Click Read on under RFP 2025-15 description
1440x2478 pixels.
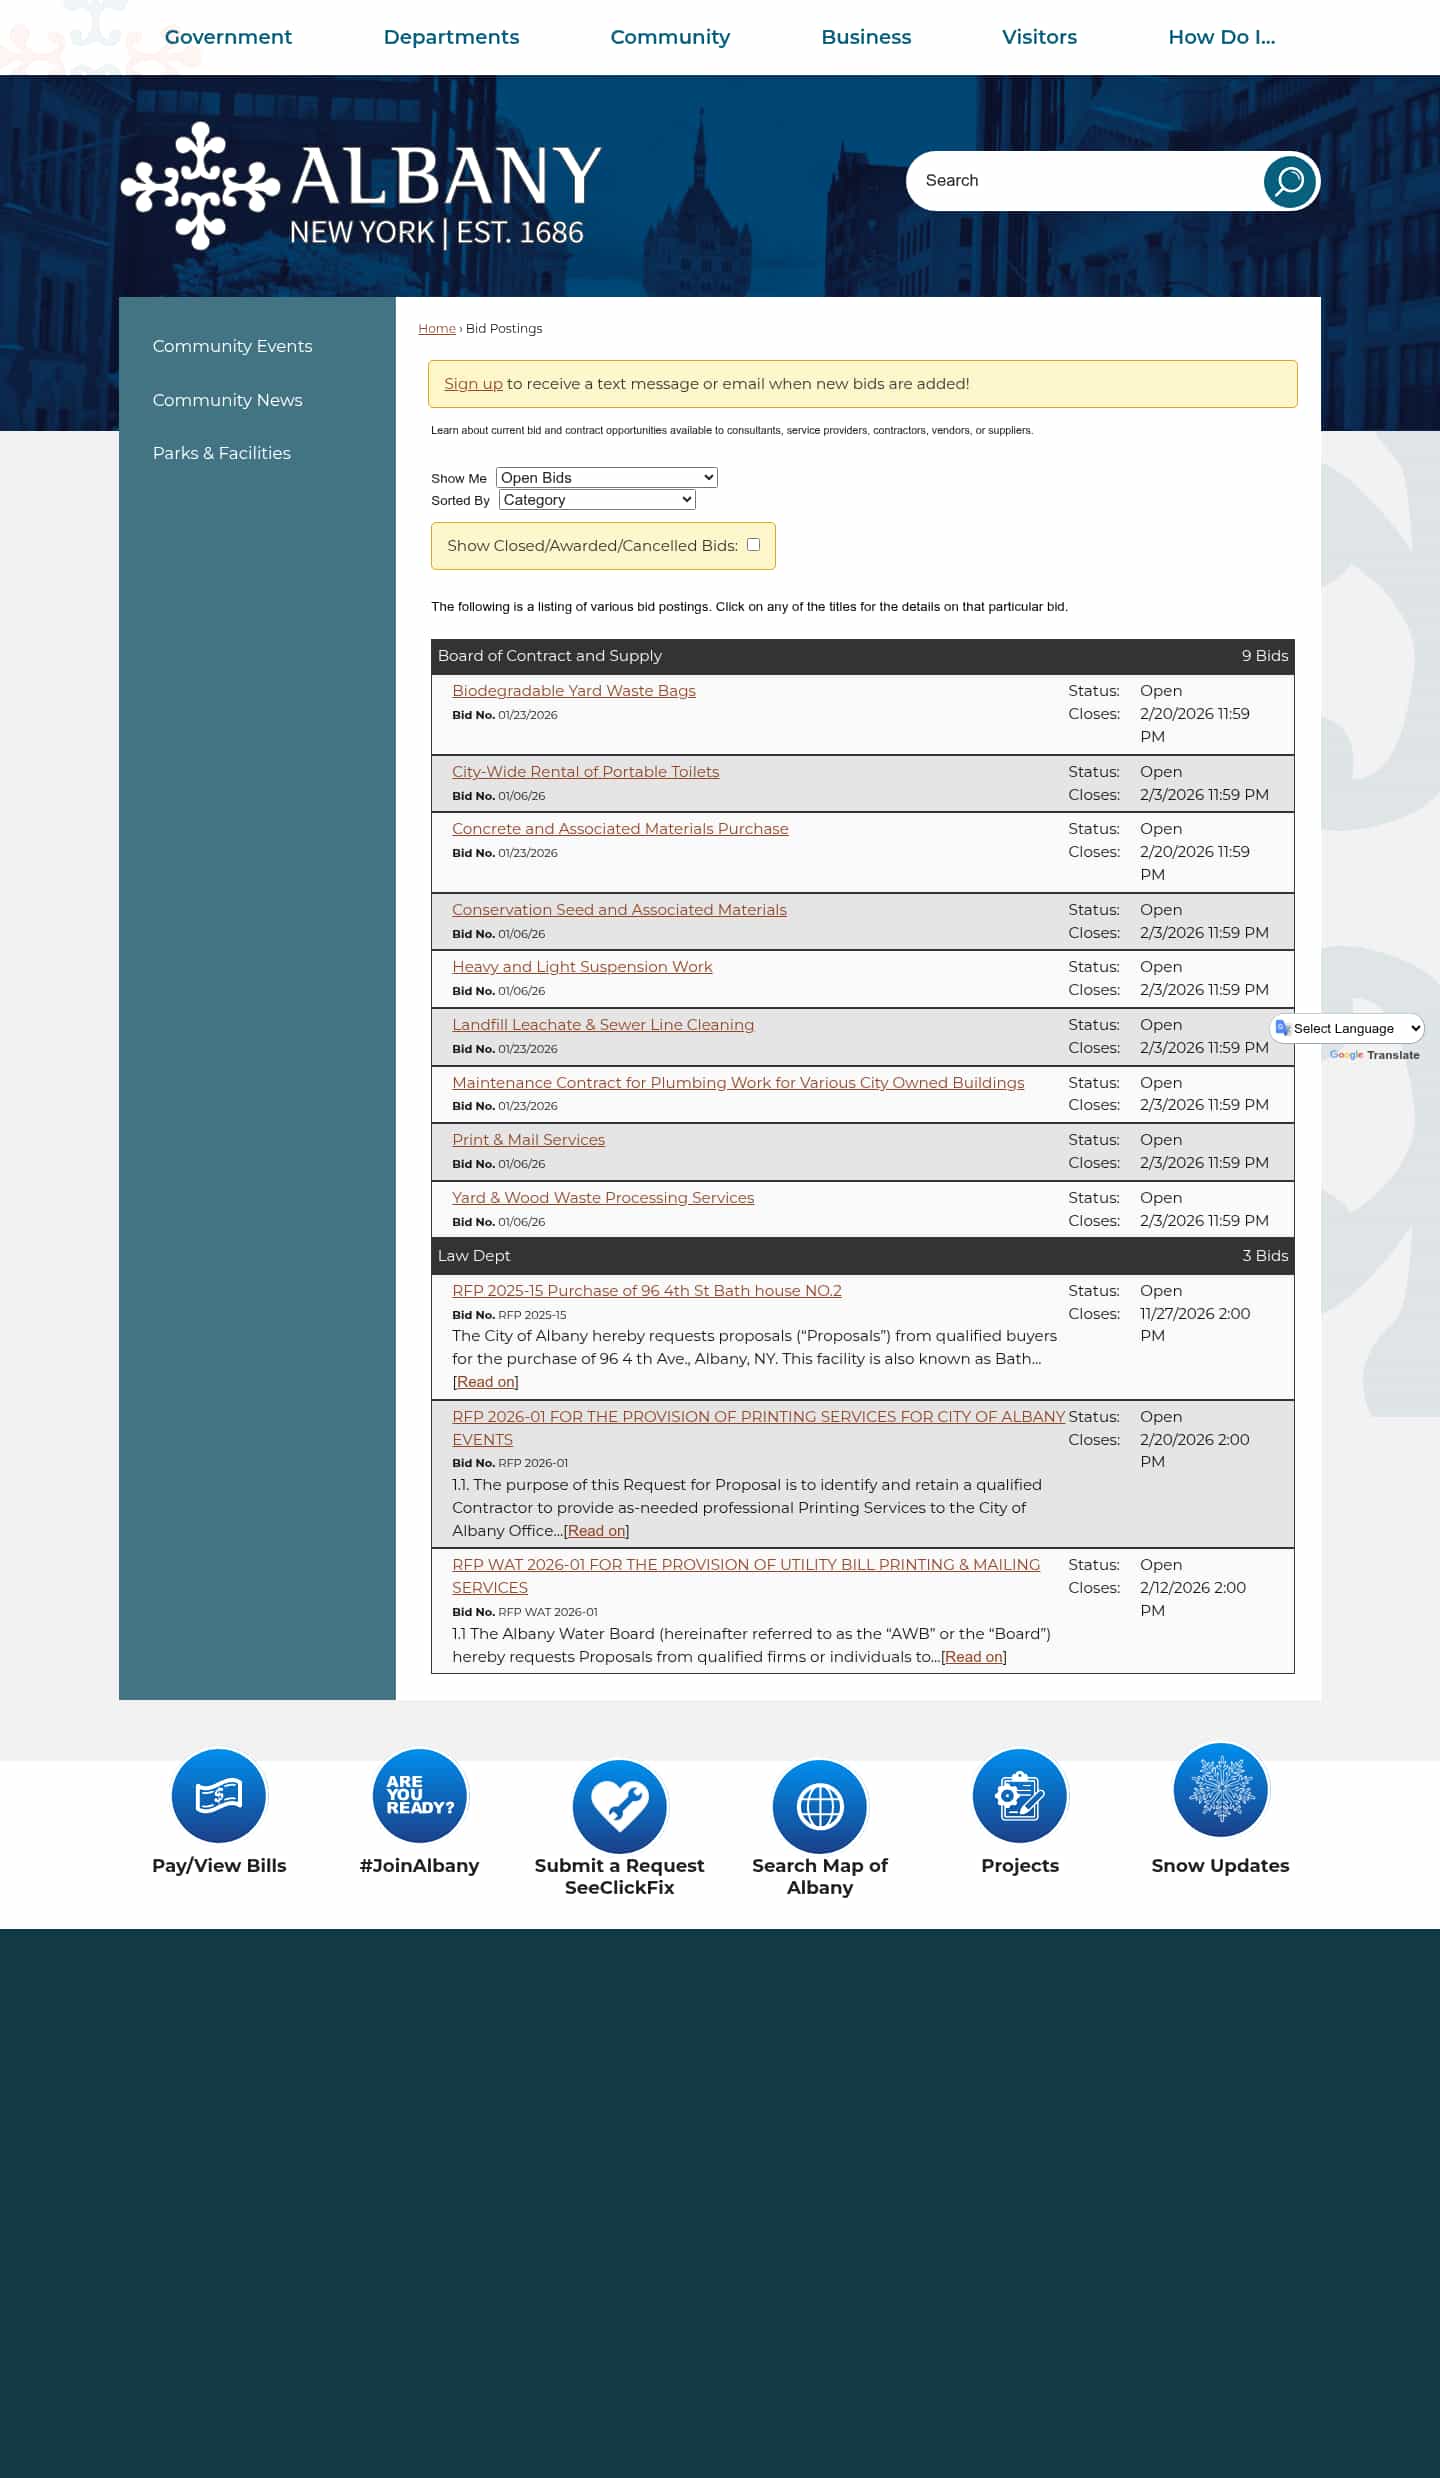(485, 1382)
